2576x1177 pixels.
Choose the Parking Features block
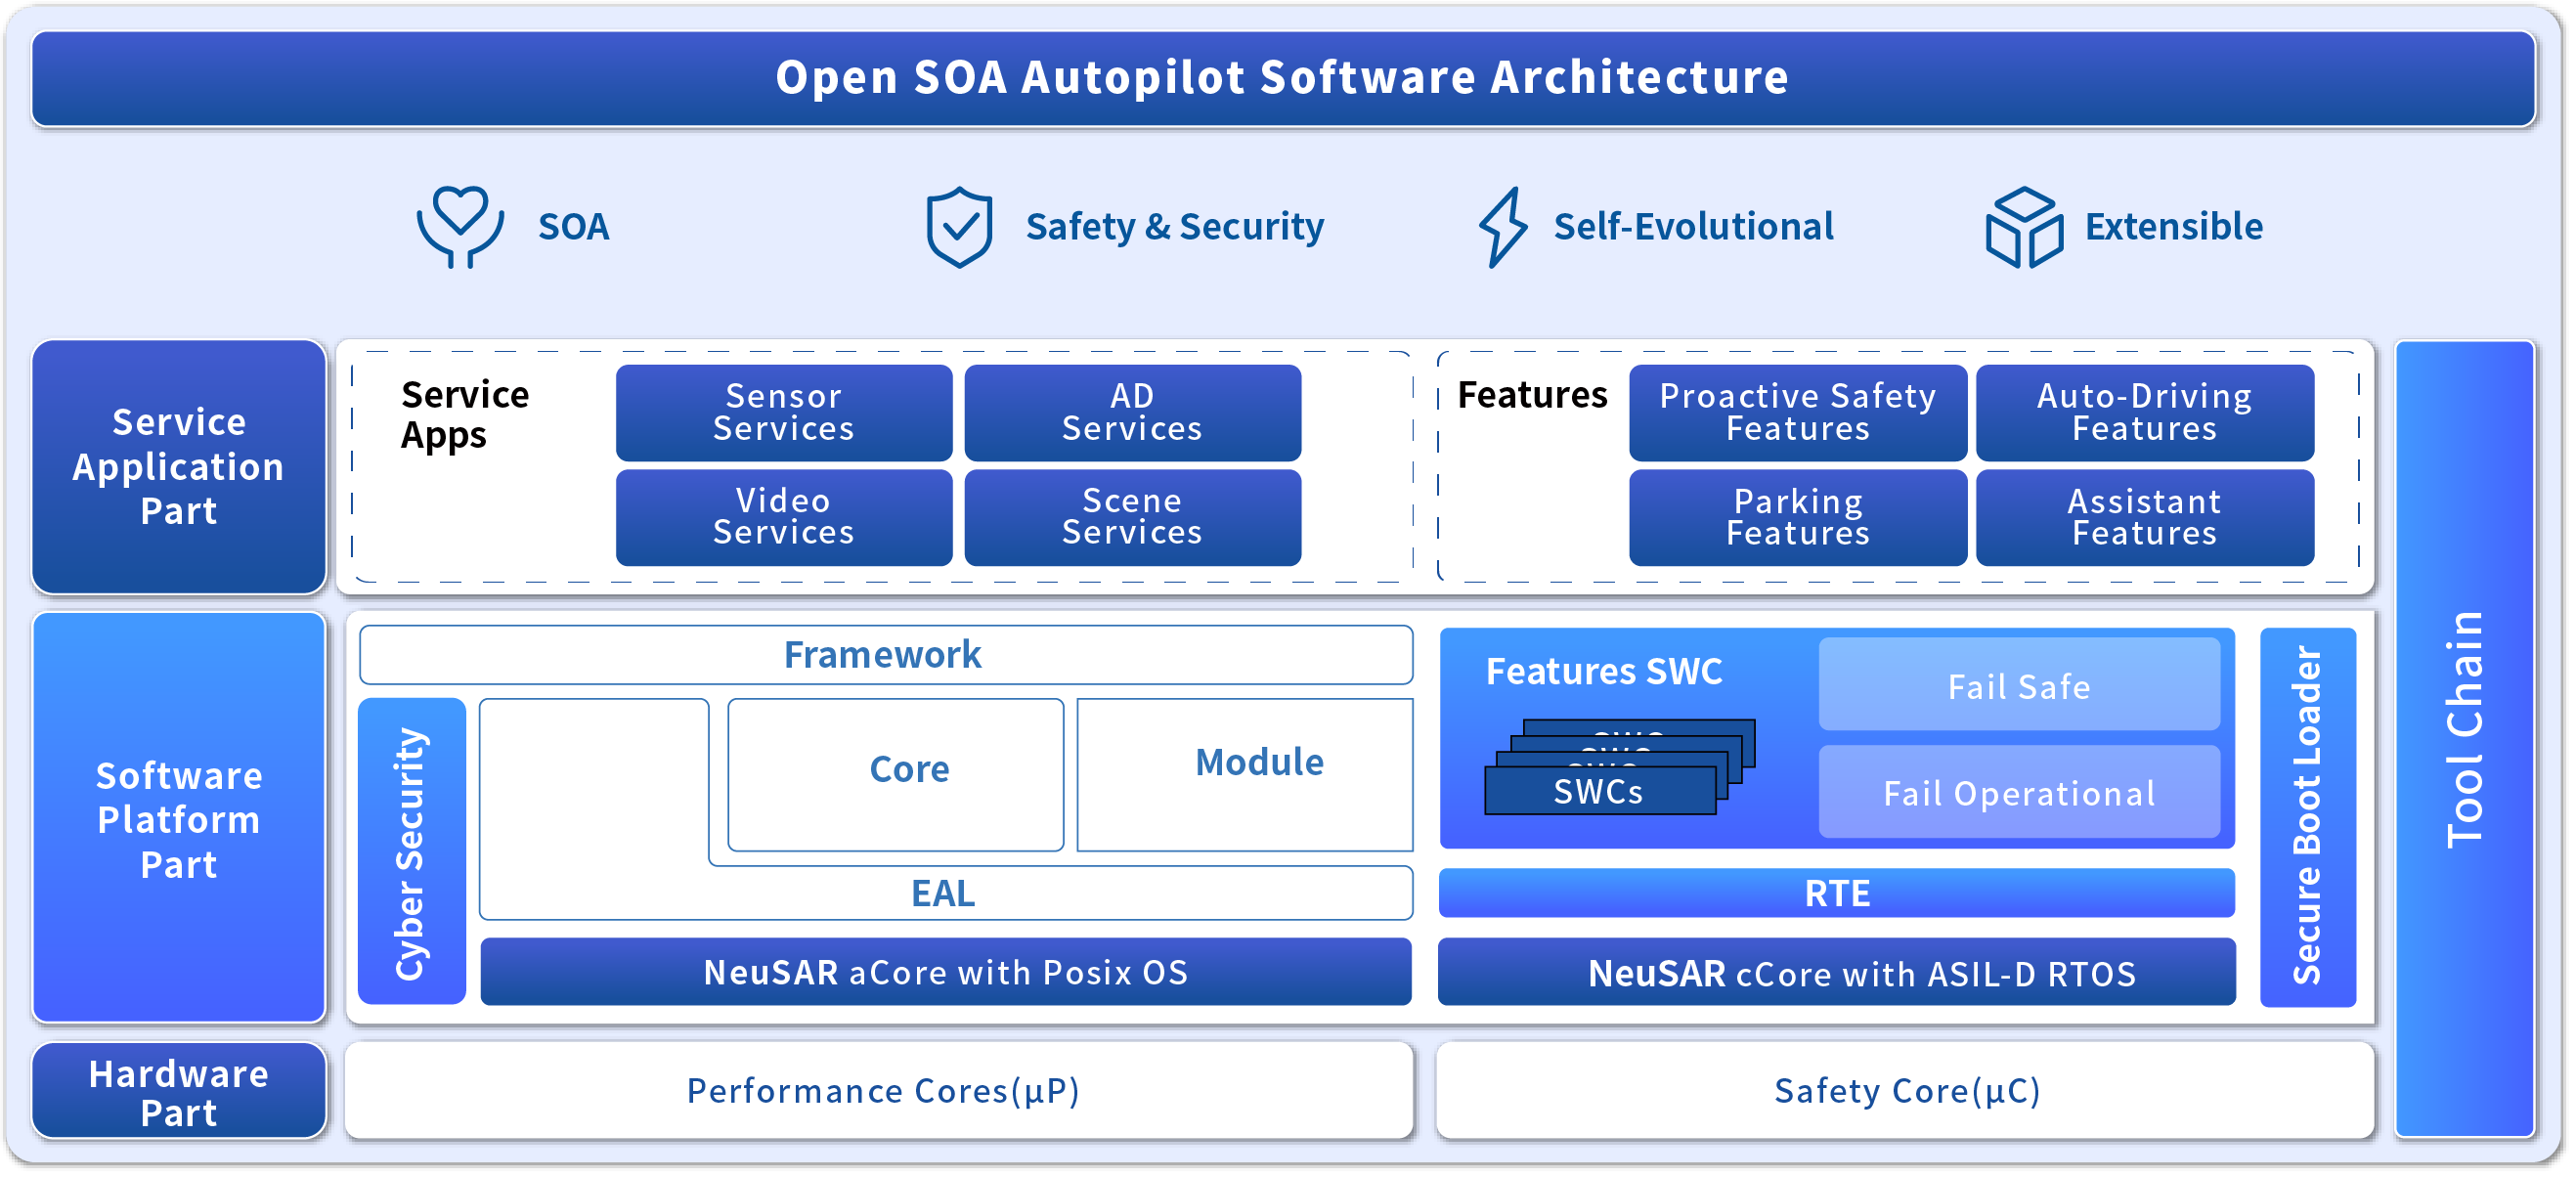pyautogui.click(x=1797, y=516)
